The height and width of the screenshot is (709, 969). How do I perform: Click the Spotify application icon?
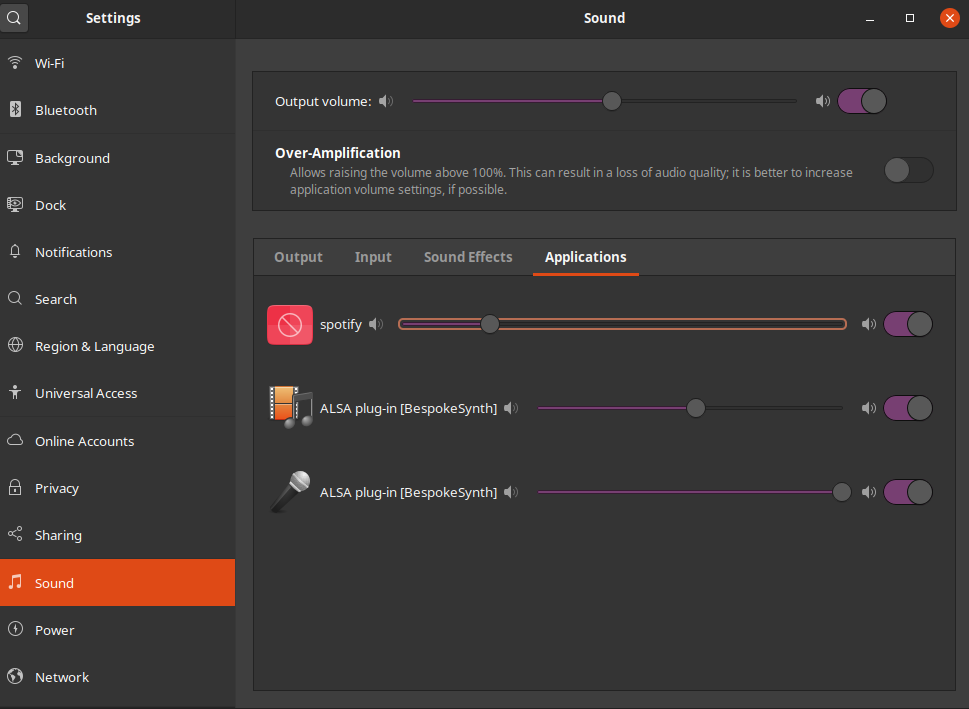pos(289,323)
